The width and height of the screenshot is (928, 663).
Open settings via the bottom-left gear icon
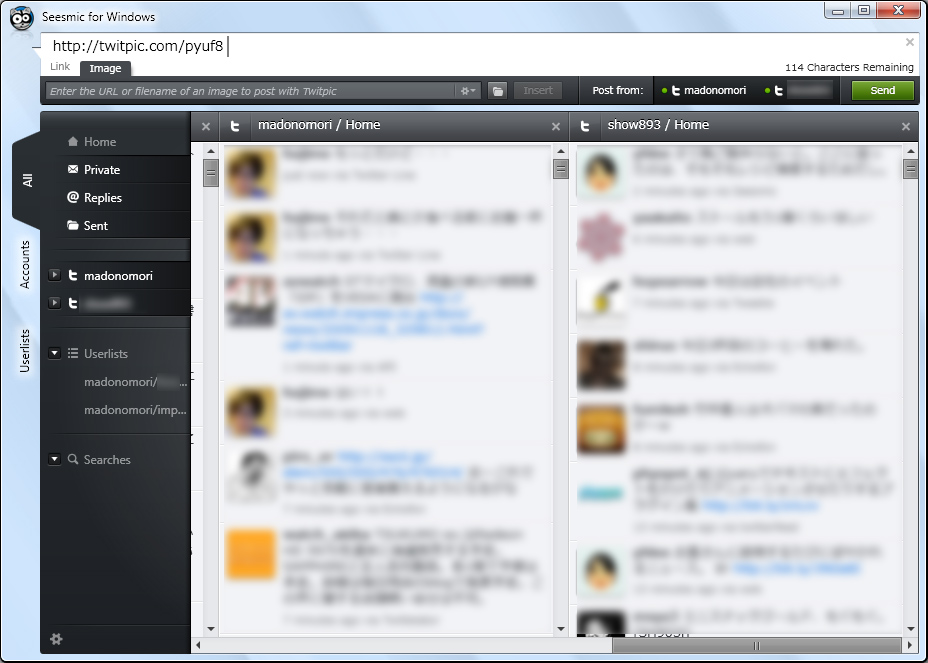[x=56, y=639]
